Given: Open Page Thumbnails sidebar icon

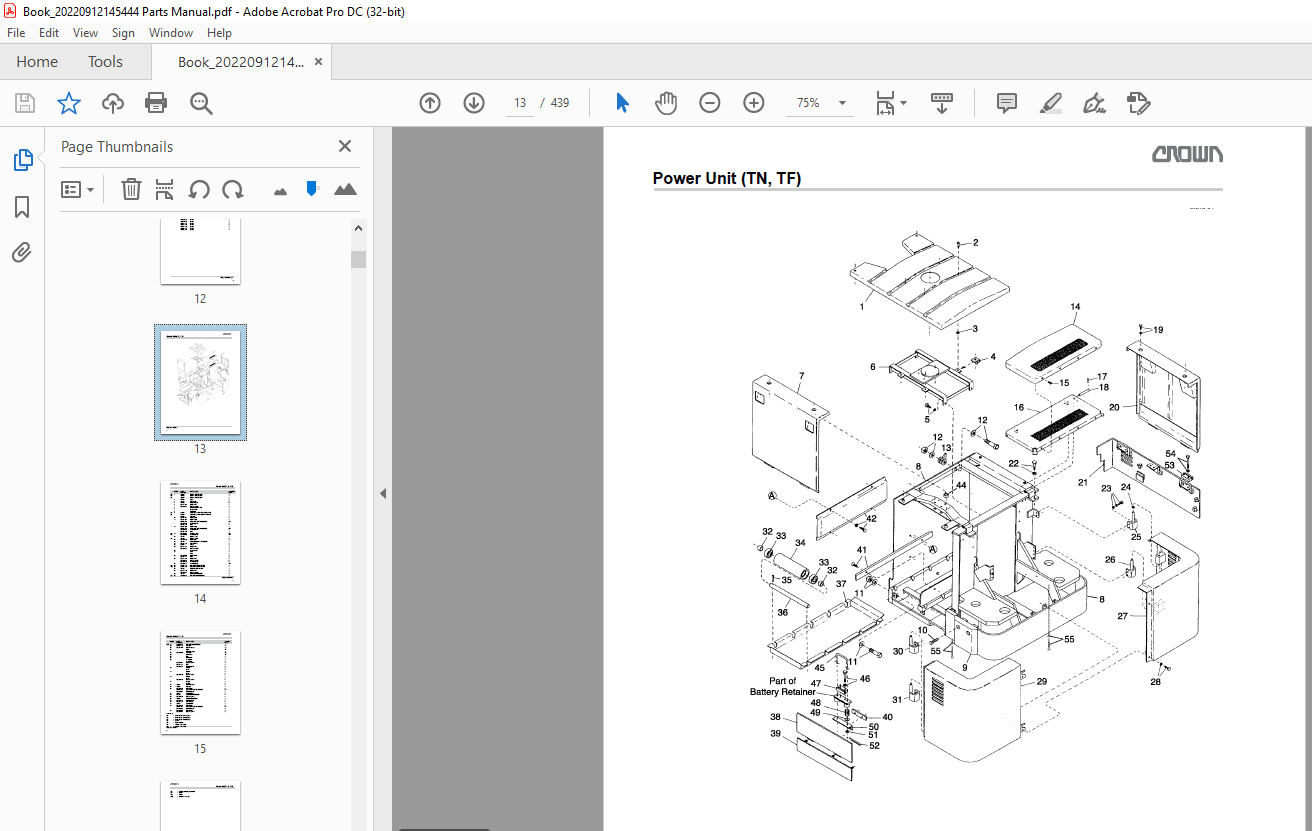Looking at the screenshot, I should [22, 160].
